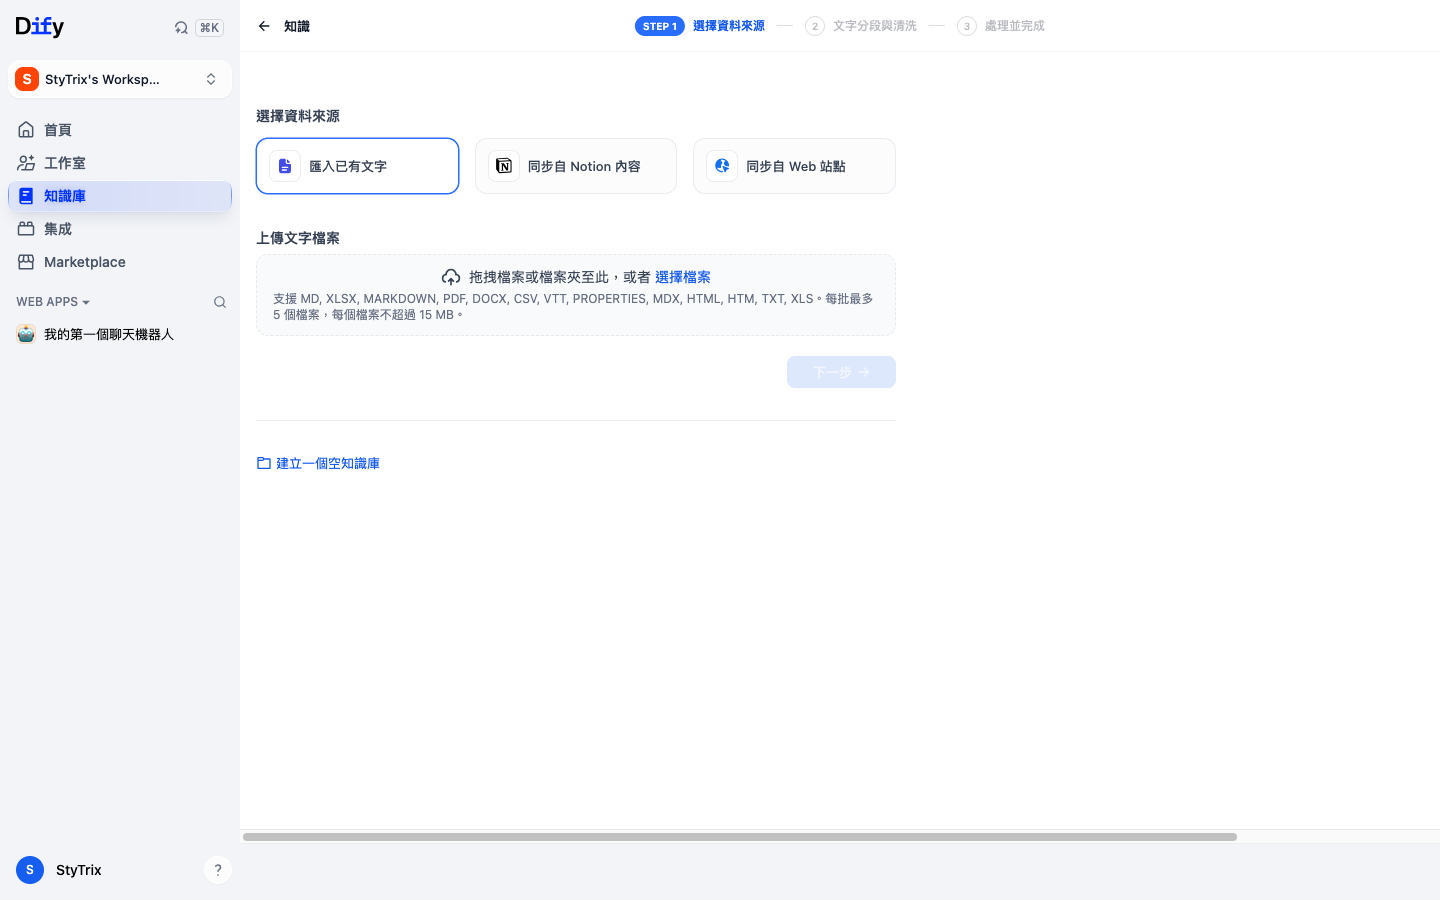This screenshot has width=1440, height=900.
Task: Click step 選擇資料來源 in the progress bar
Action: point(728,26)
